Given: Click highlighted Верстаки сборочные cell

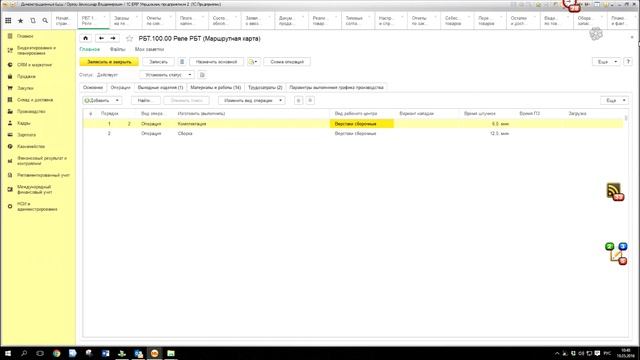Looking at the screenshot, I should pos(362,124).
